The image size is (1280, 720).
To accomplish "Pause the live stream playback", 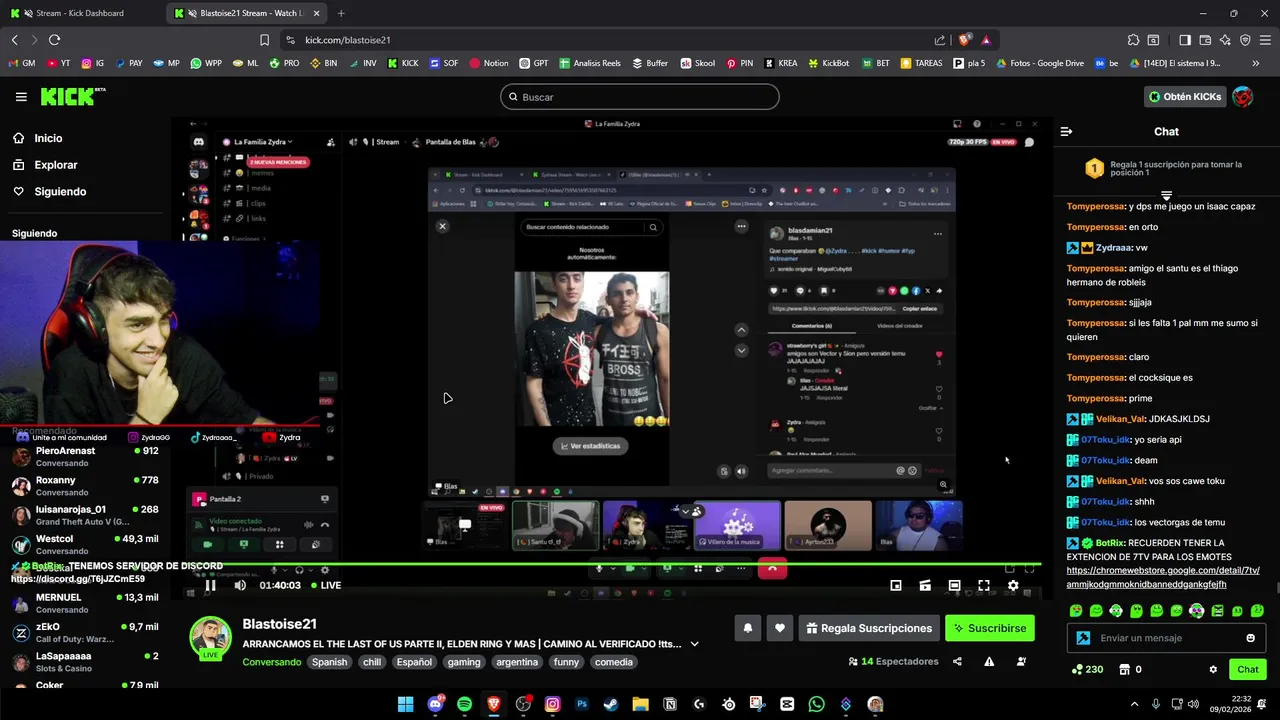I will pyautogui.click(x=211, y=585).
